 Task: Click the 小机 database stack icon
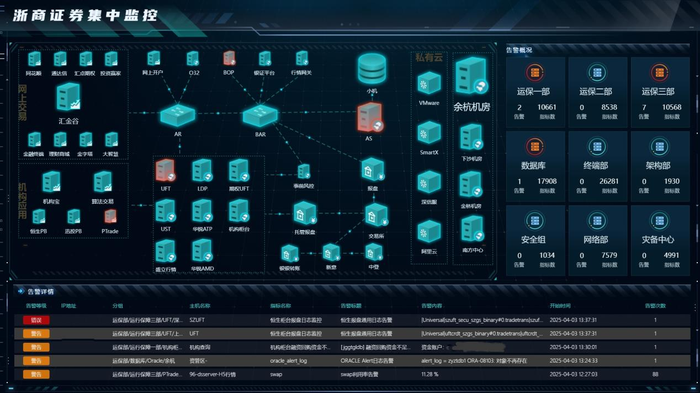[371, 69]
